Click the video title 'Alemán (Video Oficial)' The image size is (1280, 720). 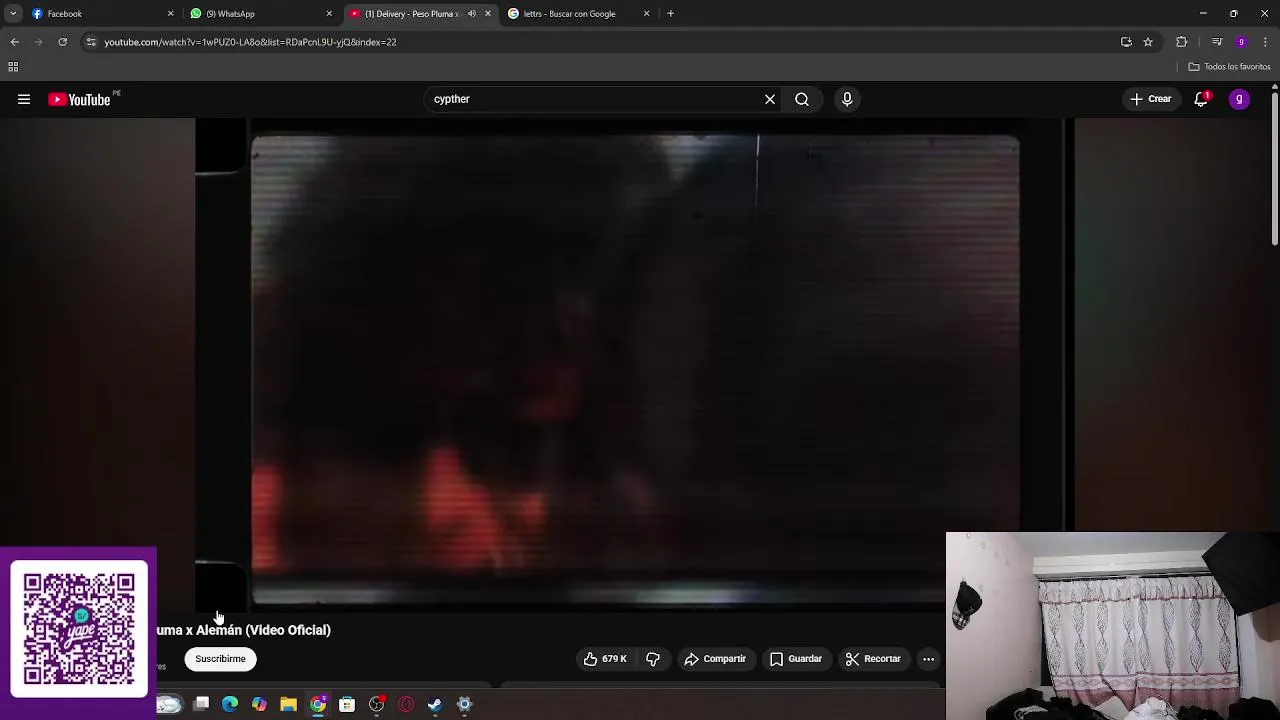point(263,630)
